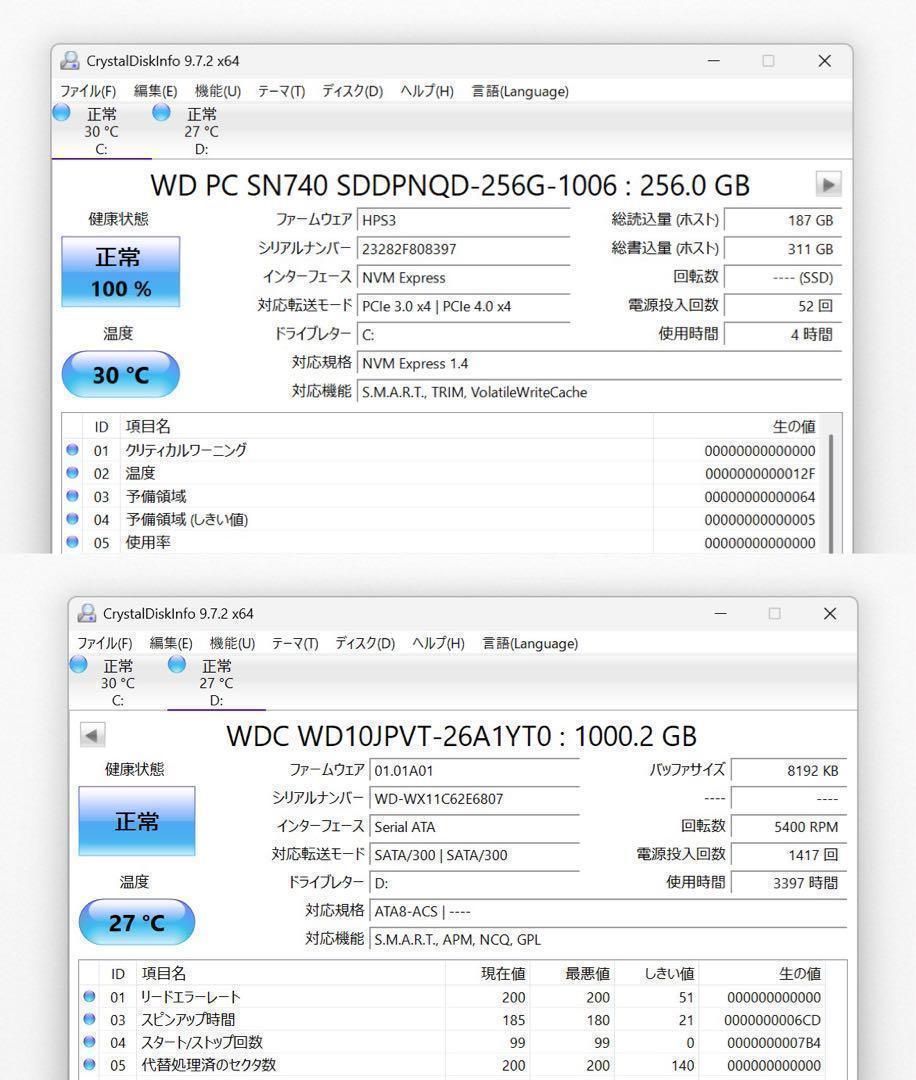Open the 機能(U) menu
Image resolution: width=916 pixels, height=1080 pixels.
pyautogui.click(x=216, y=91)
